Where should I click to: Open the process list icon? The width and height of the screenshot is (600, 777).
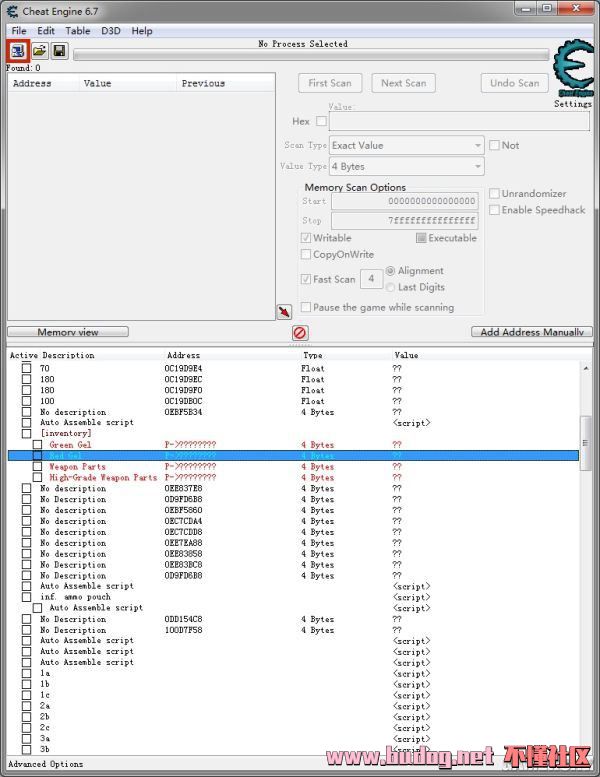tap(18, 51)
